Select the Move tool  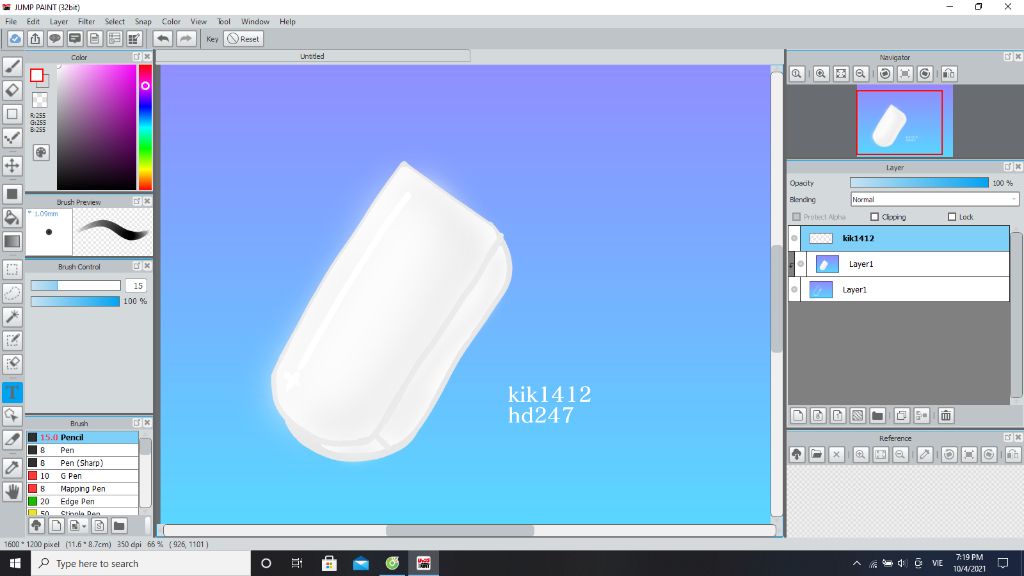click(12, 165)
